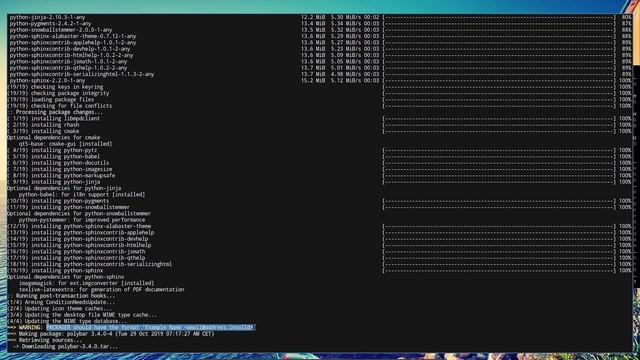640x360 pixels.
Task: Click the '(3/19) installing cmake' line
Action: pyautogui.click(x=43, y=131)
